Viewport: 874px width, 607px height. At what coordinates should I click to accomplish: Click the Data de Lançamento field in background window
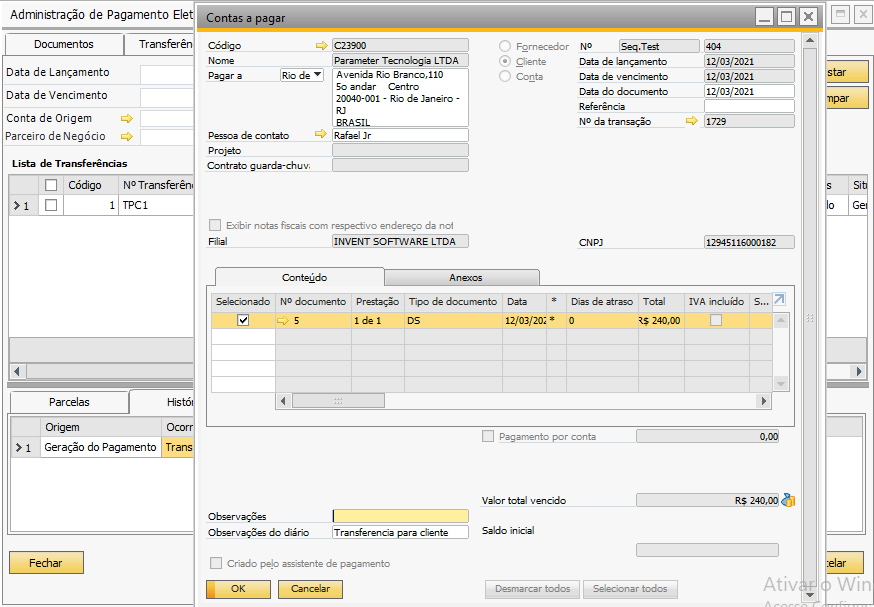click(167, 73)
